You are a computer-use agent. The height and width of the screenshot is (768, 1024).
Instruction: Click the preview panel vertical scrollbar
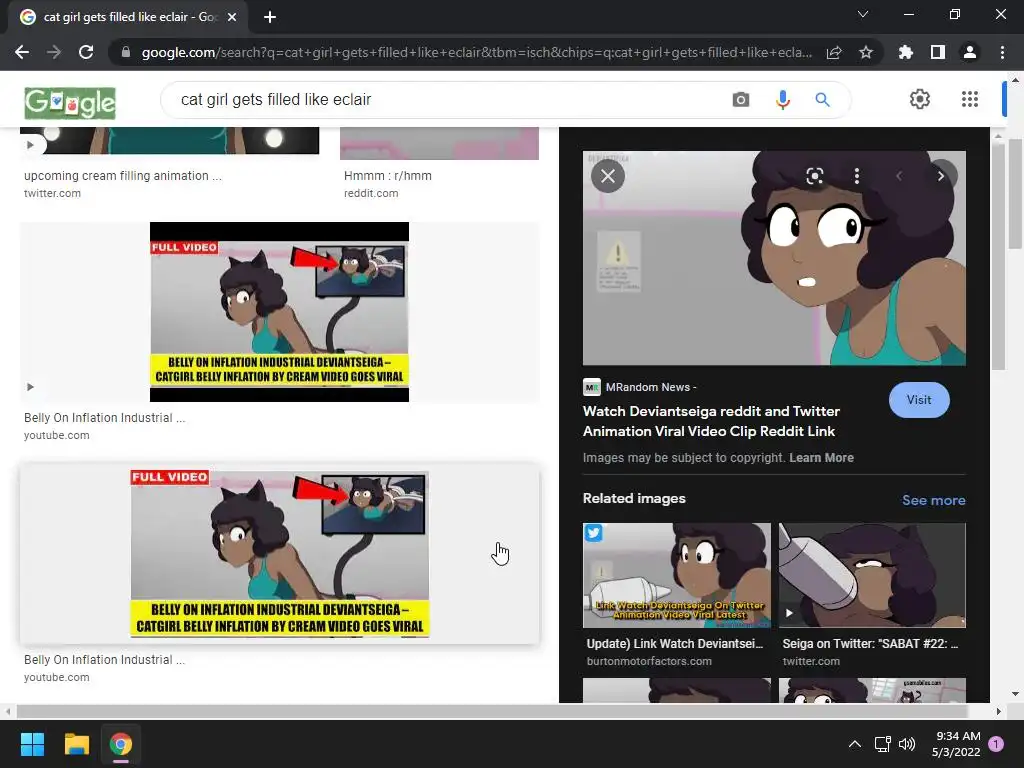click(x=998, y=255)
